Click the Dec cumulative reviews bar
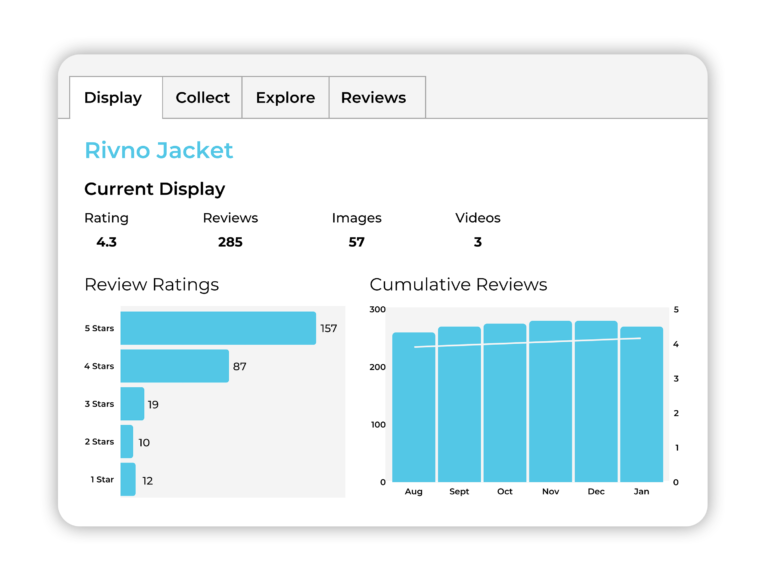The width and height of the screenshot is (768, 586). (x=596, y=405)
